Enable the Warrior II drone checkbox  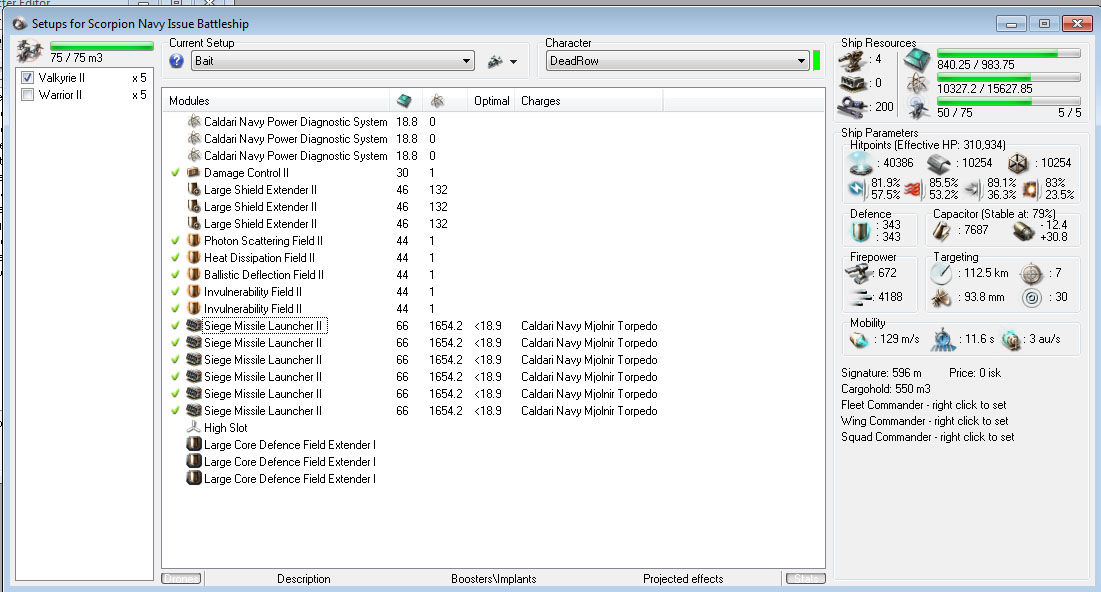27,95
